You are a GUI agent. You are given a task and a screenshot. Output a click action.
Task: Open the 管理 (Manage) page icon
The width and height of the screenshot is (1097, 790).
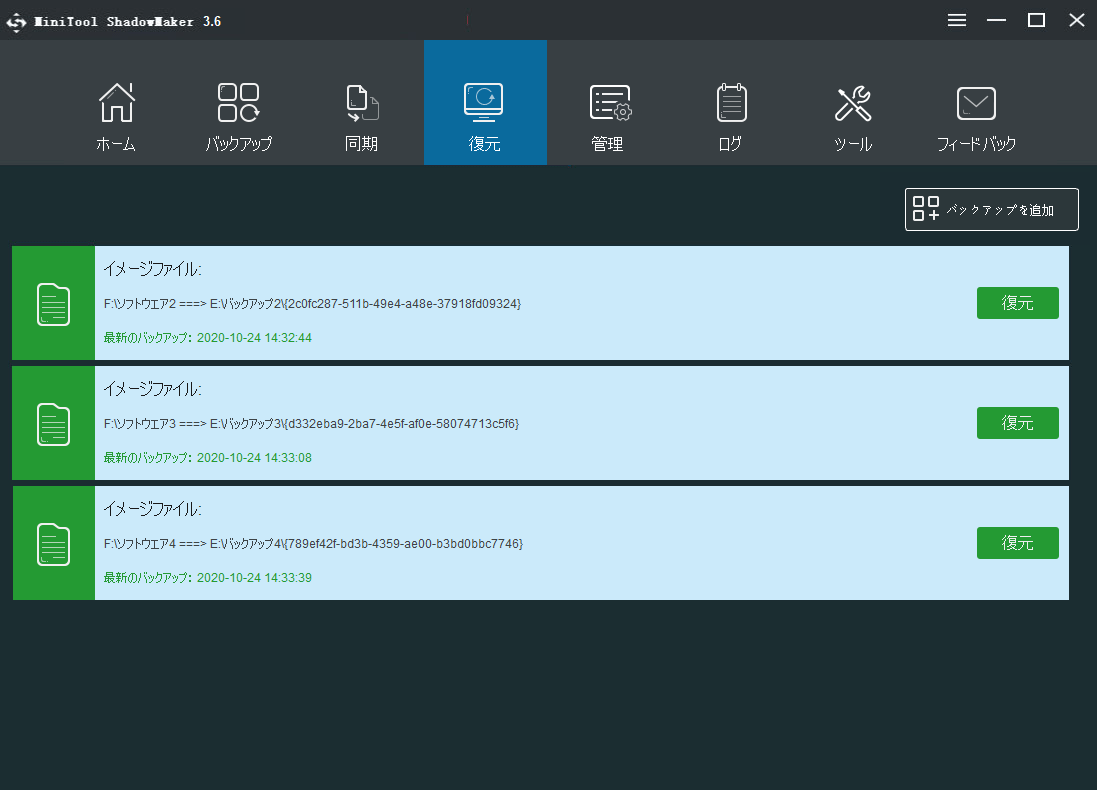point(608,103)
